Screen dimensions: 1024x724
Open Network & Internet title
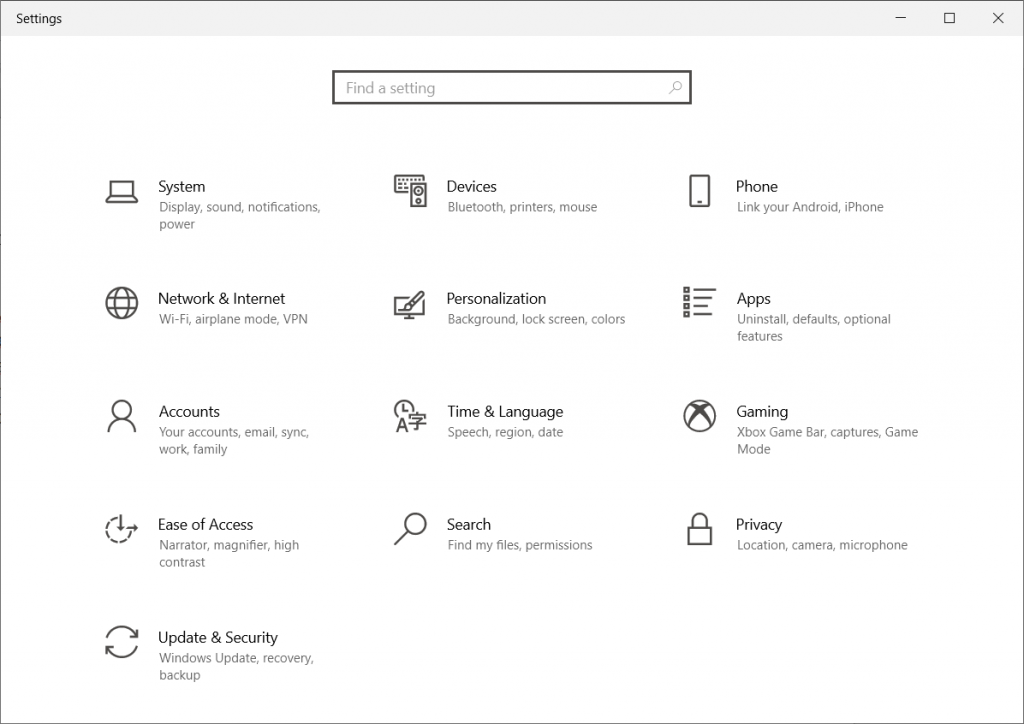tap(221, 299)
